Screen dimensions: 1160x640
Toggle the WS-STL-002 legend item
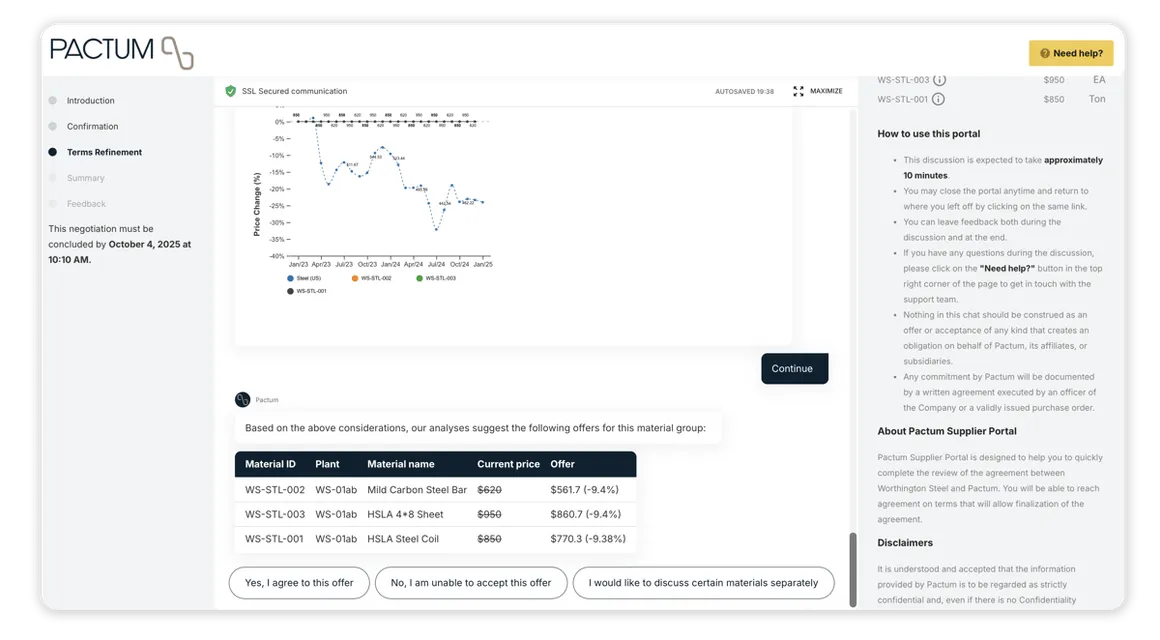(x=371, y=278)
